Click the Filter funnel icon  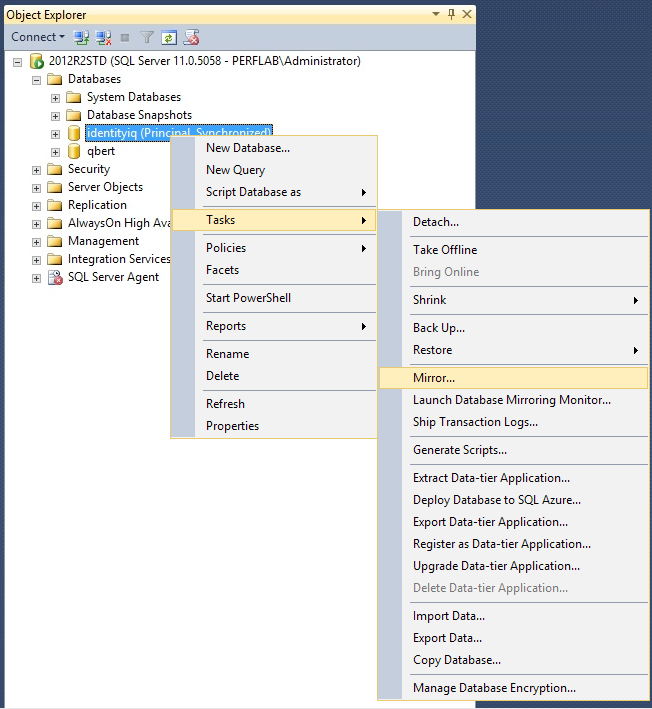click(146, 38)
